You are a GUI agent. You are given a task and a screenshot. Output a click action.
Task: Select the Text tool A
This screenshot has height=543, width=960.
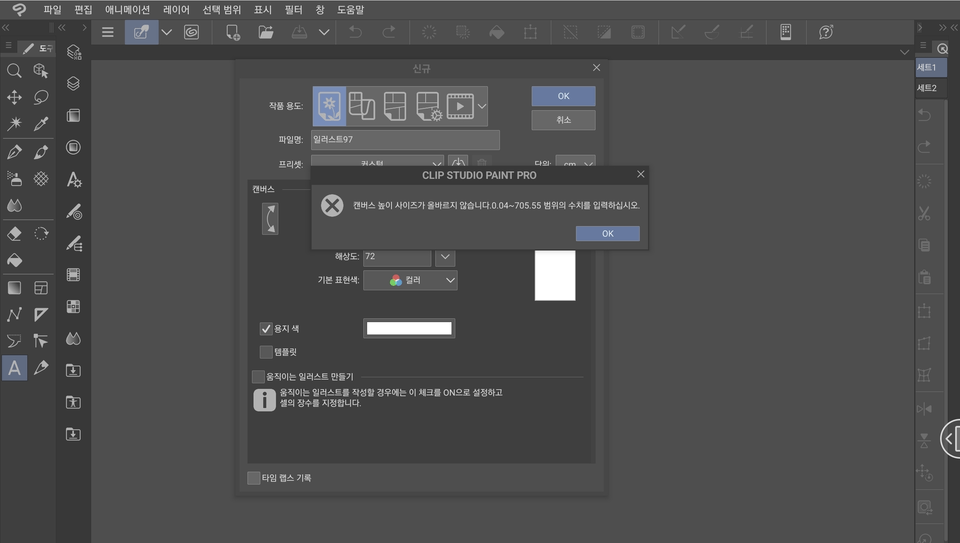[14, 368]
